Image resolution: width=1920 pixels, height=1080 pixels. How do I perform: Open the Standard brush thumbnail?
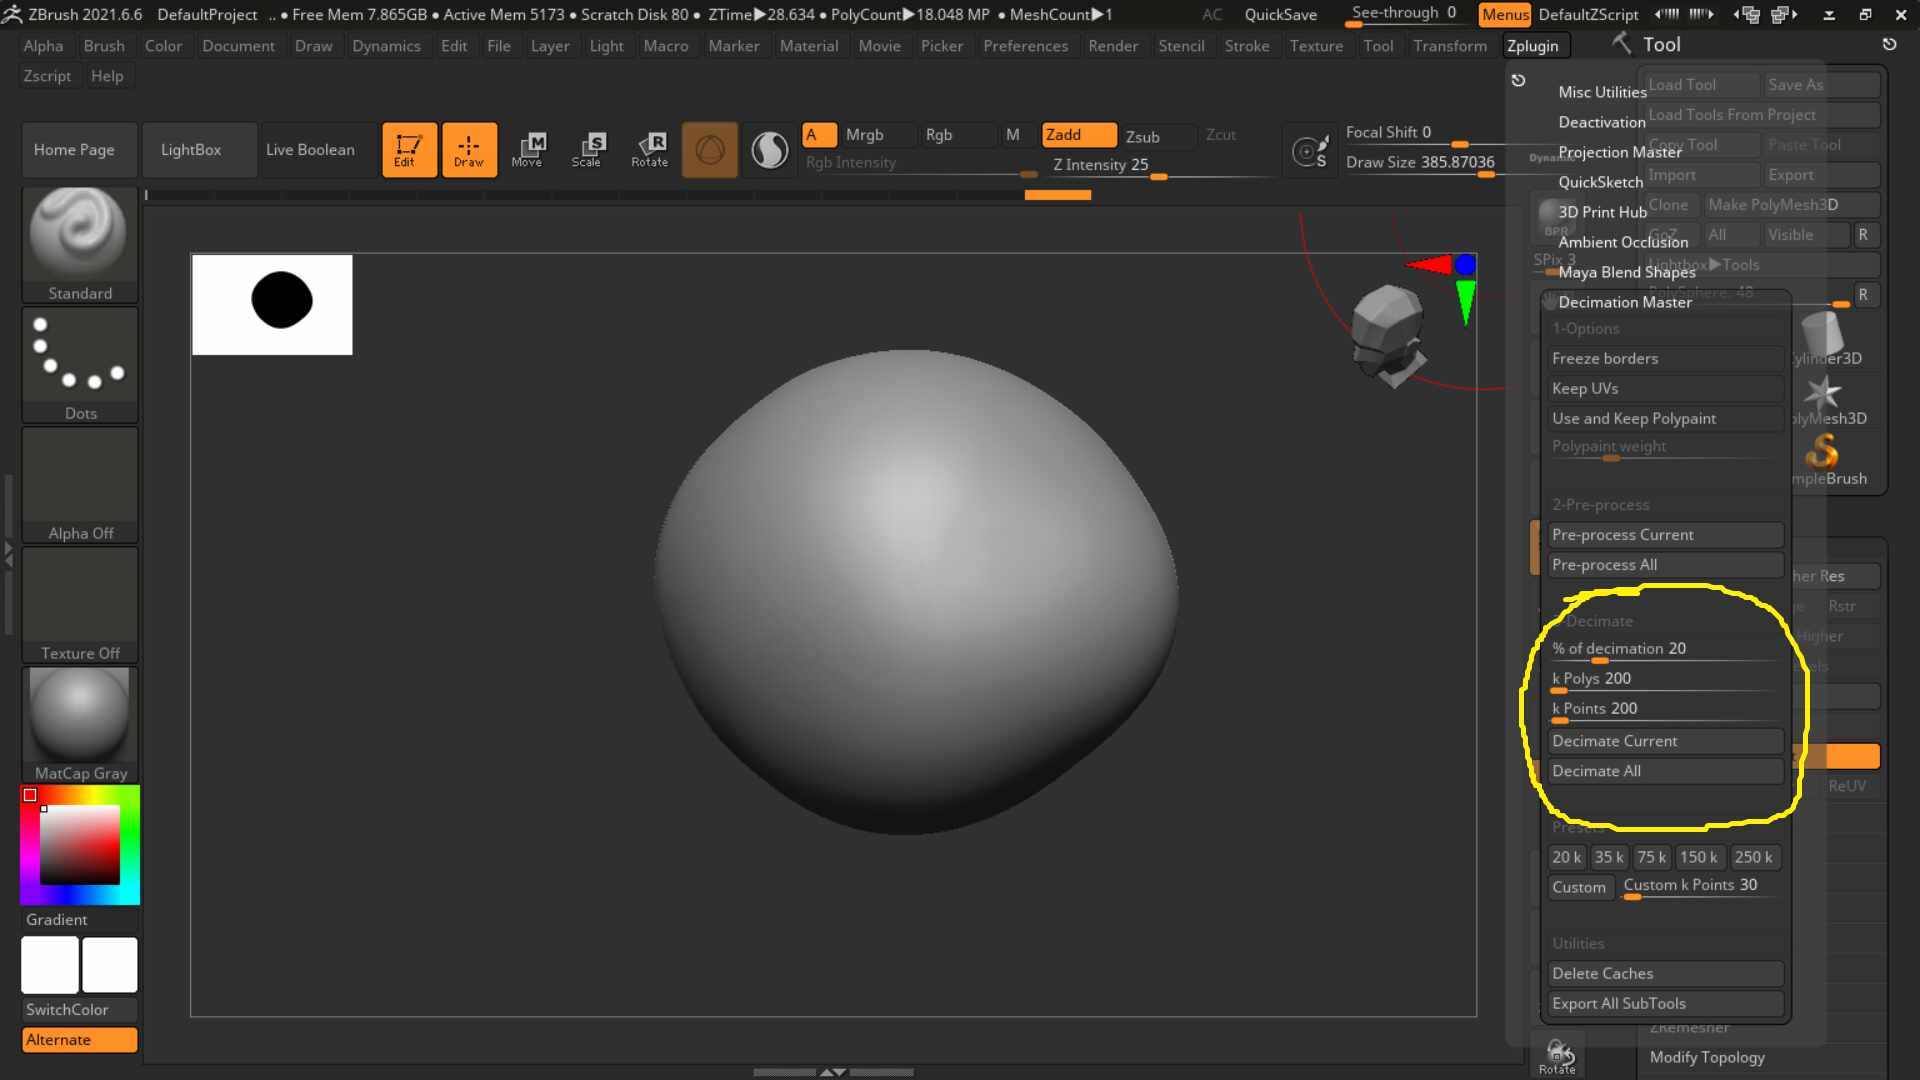[x=80, y=244]
